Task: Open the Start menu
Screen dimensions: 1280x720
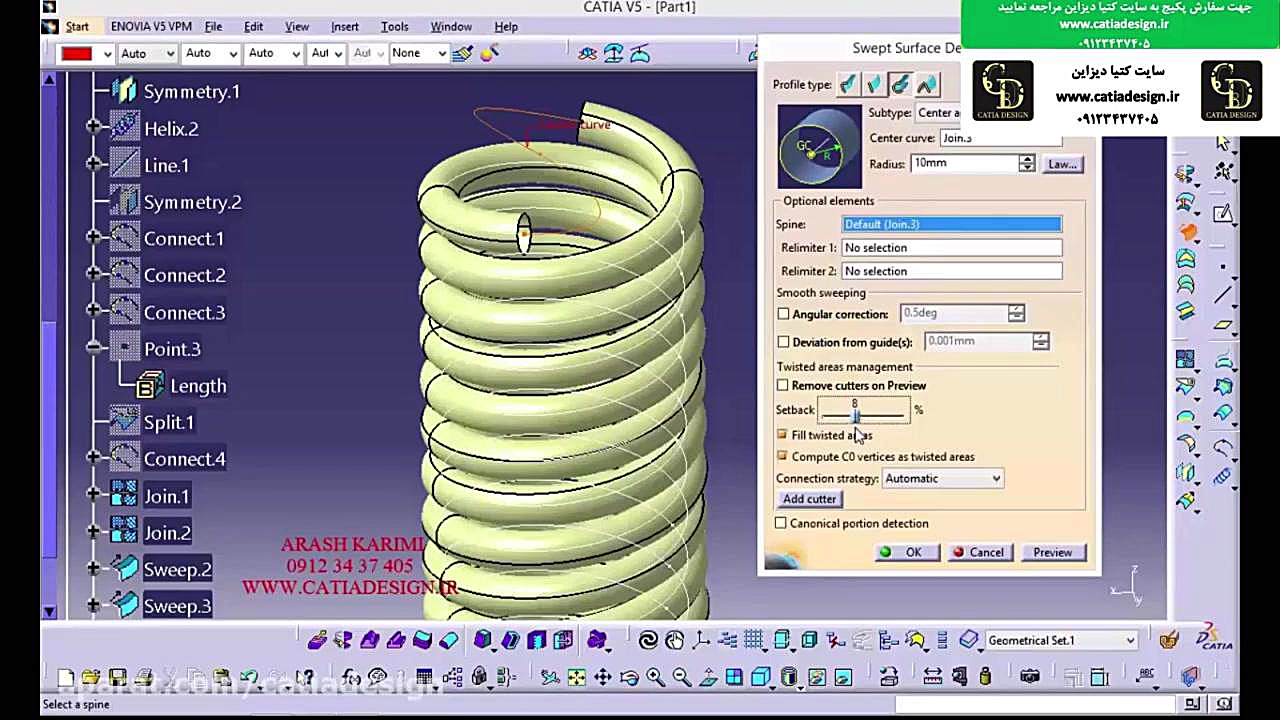Action: 77,27
